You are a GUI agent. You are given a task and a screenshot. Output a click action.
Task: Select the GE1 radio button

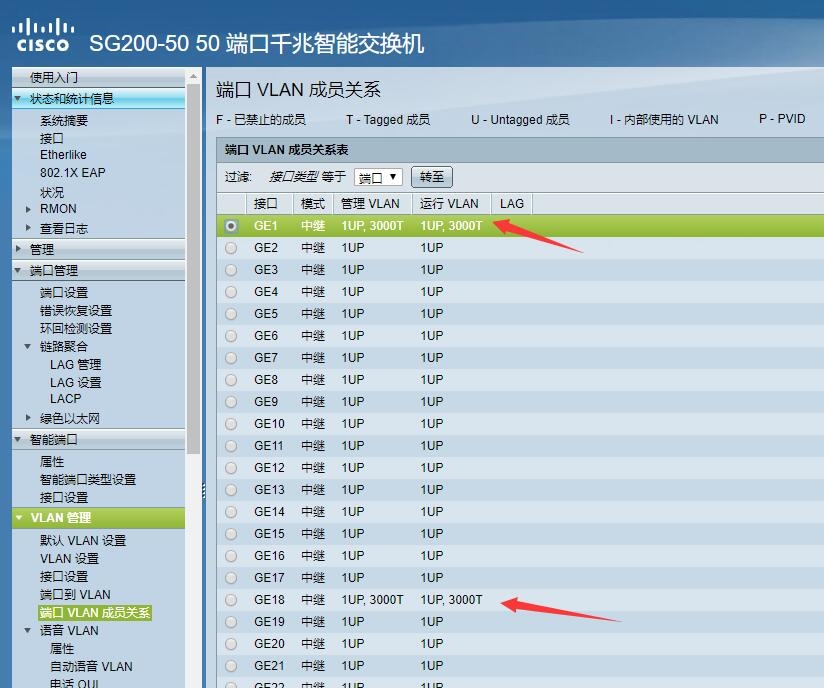coord(231,226)
